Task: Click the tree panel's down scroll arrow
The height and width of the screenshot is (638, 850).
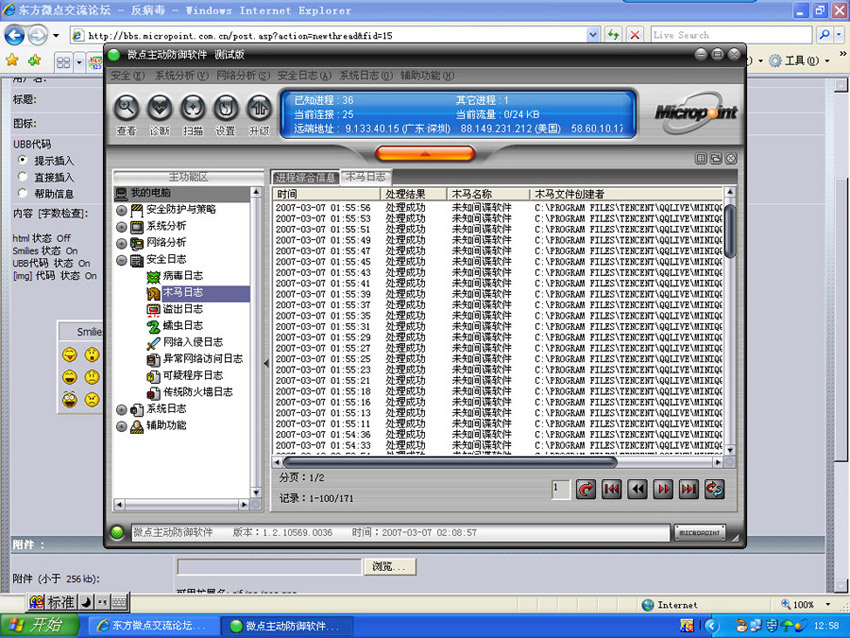Action: (x=256, y=492)
